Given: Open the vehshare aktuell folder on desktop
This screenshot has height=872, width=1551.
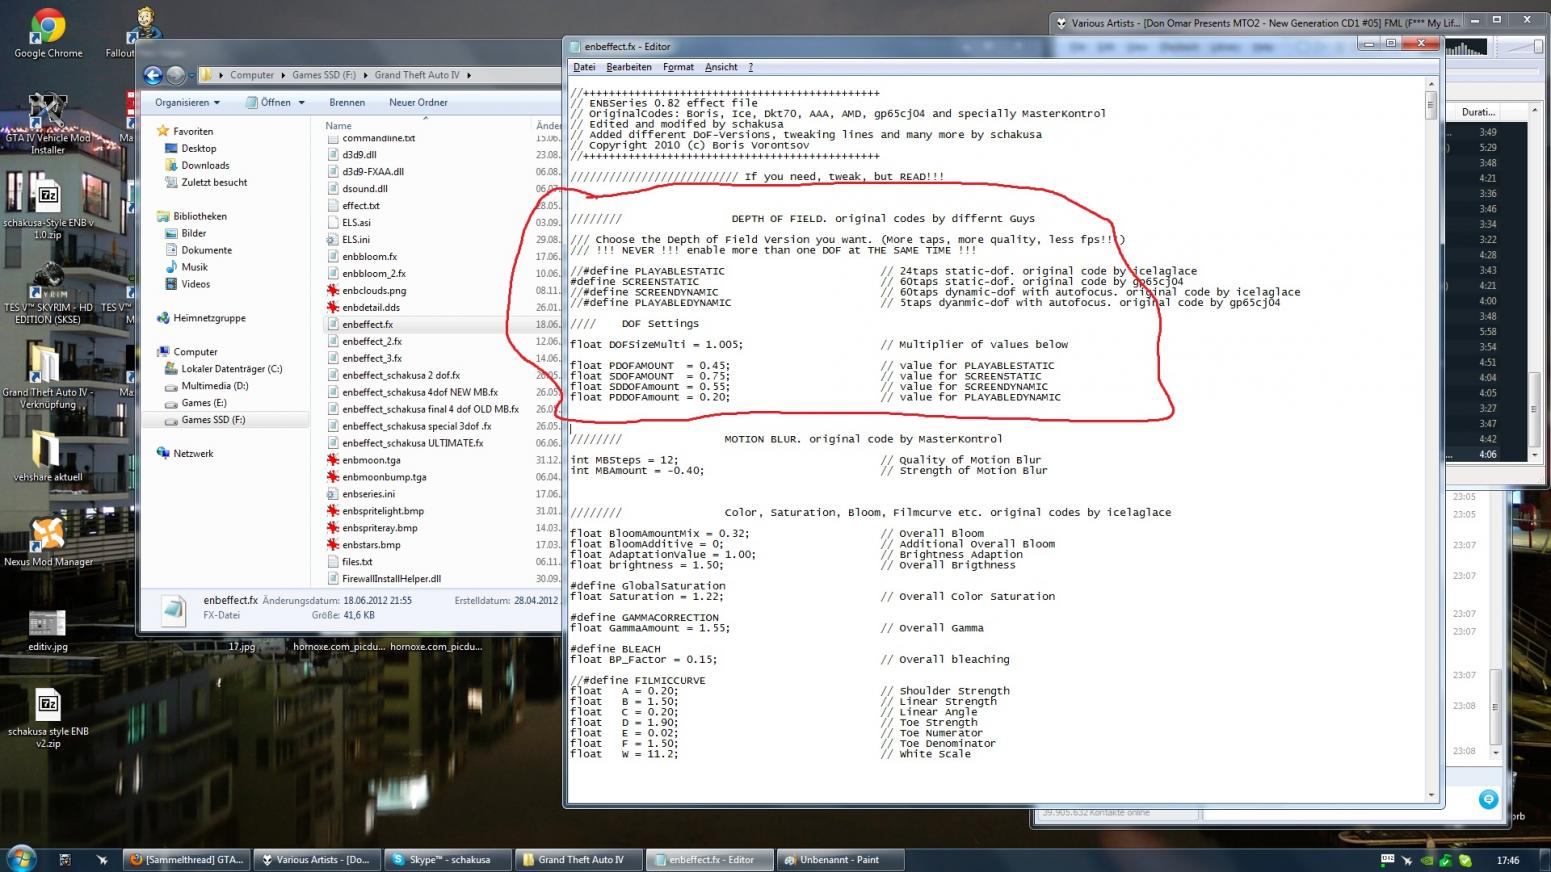Looking at the screenshot, I should click(47, 456).
